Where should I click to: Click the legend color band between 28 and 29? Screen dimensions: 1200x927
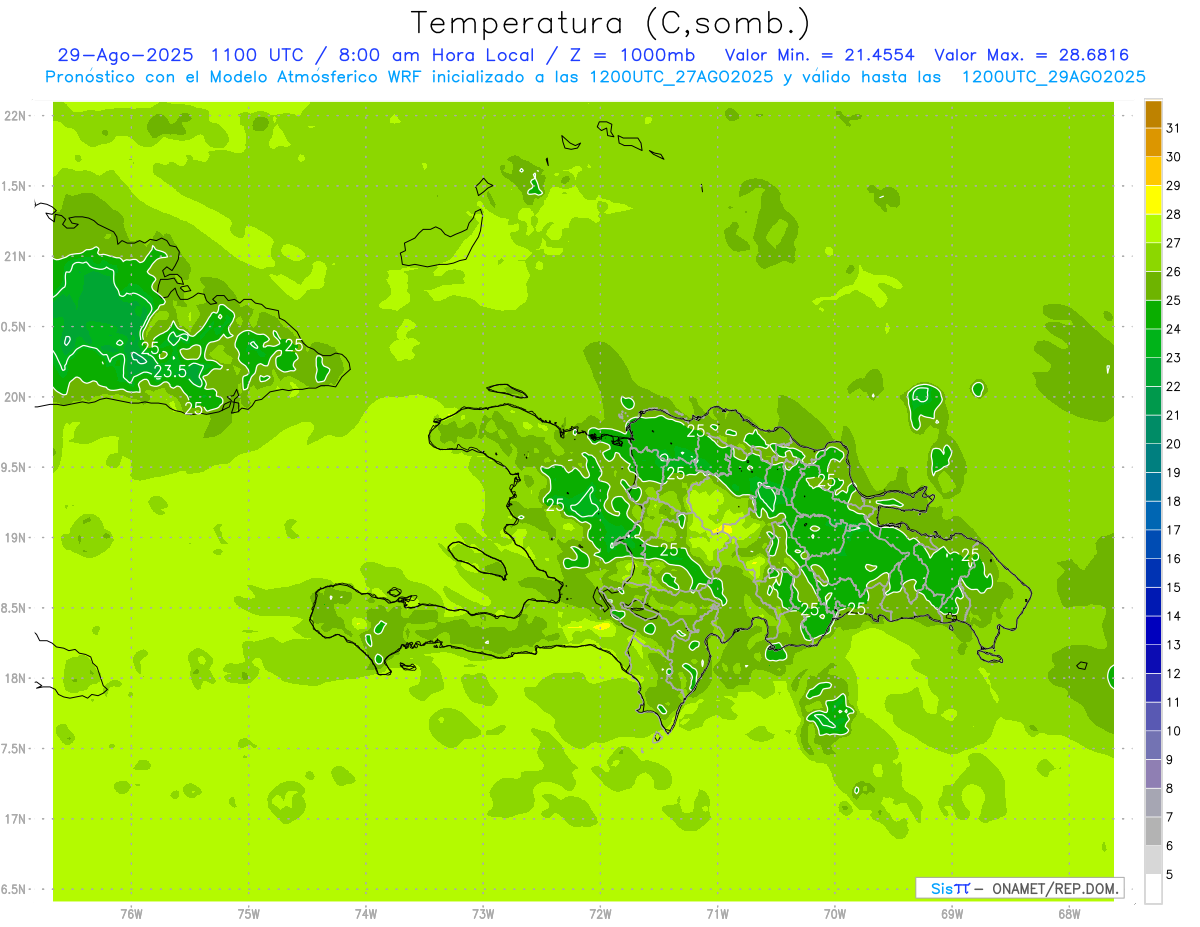point(1153,199)
